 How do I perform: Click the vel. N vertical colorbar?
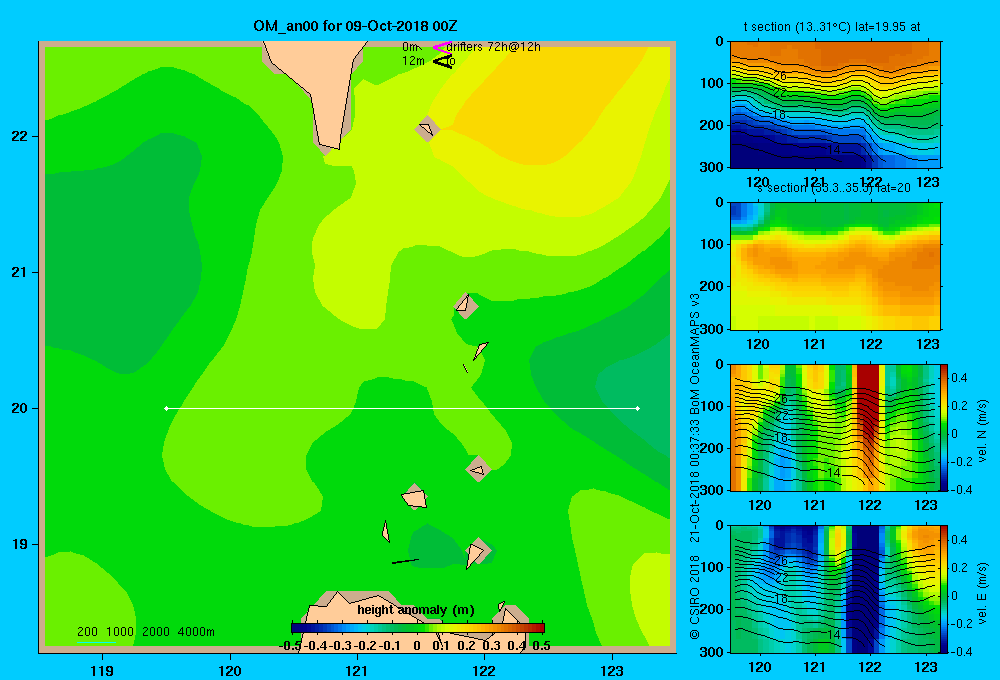tap(945, 427)
